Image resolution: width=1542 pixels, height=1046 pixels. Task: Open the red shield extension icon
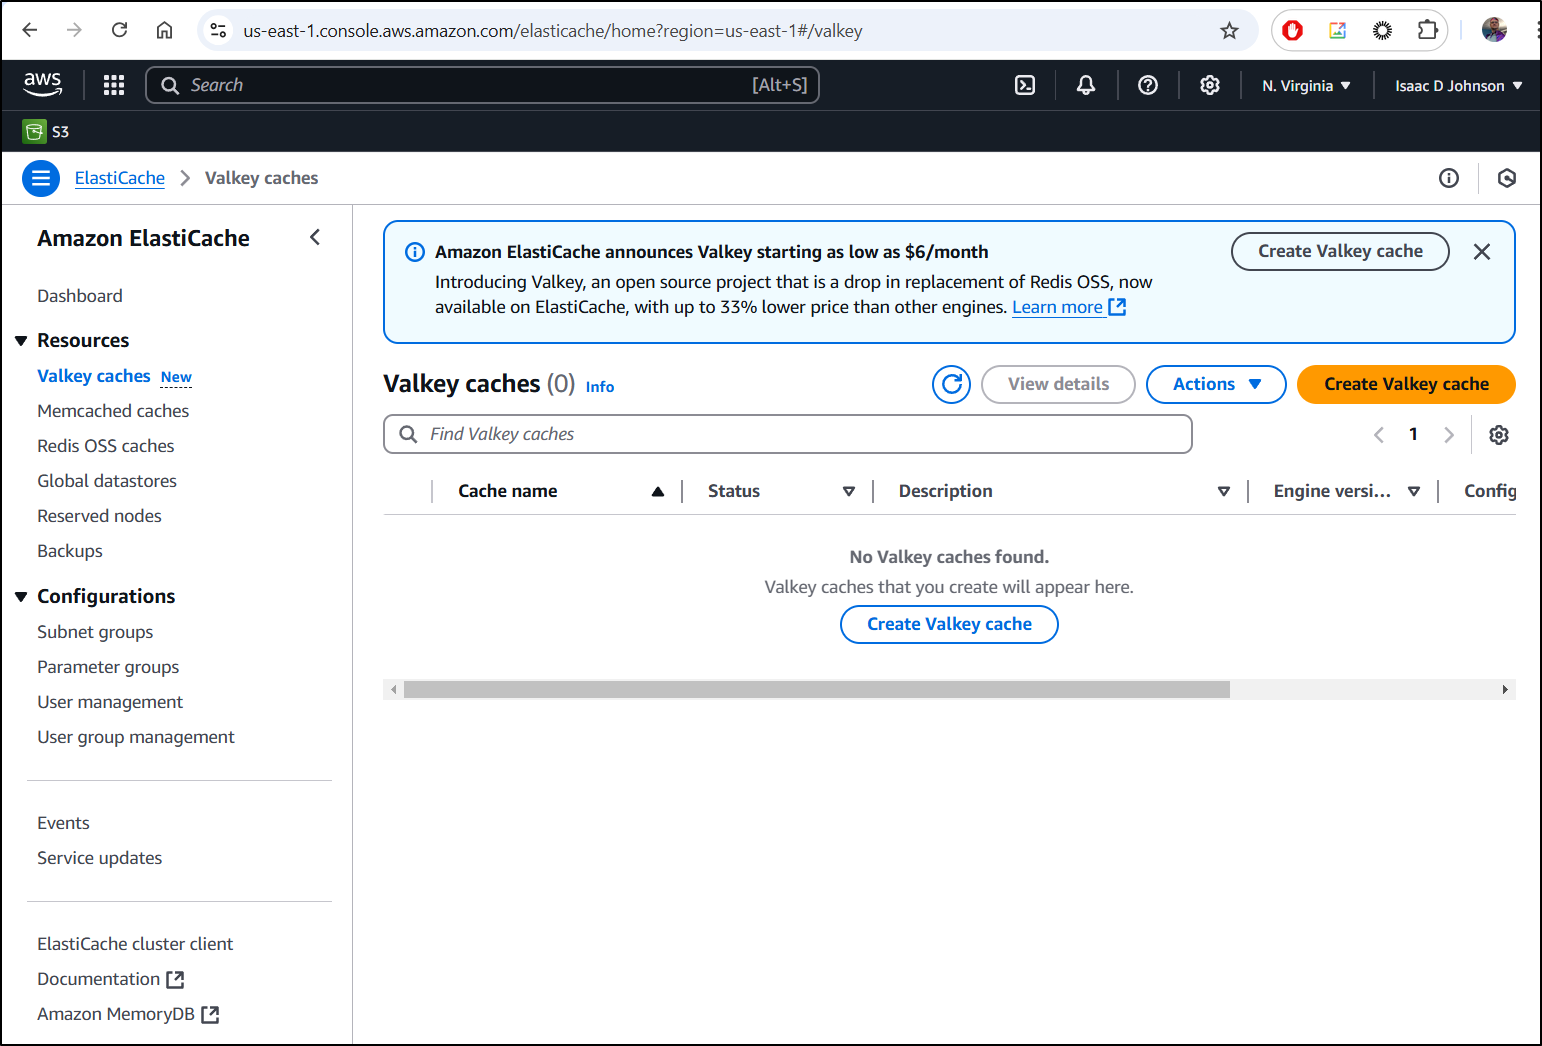coord(1292,31)
